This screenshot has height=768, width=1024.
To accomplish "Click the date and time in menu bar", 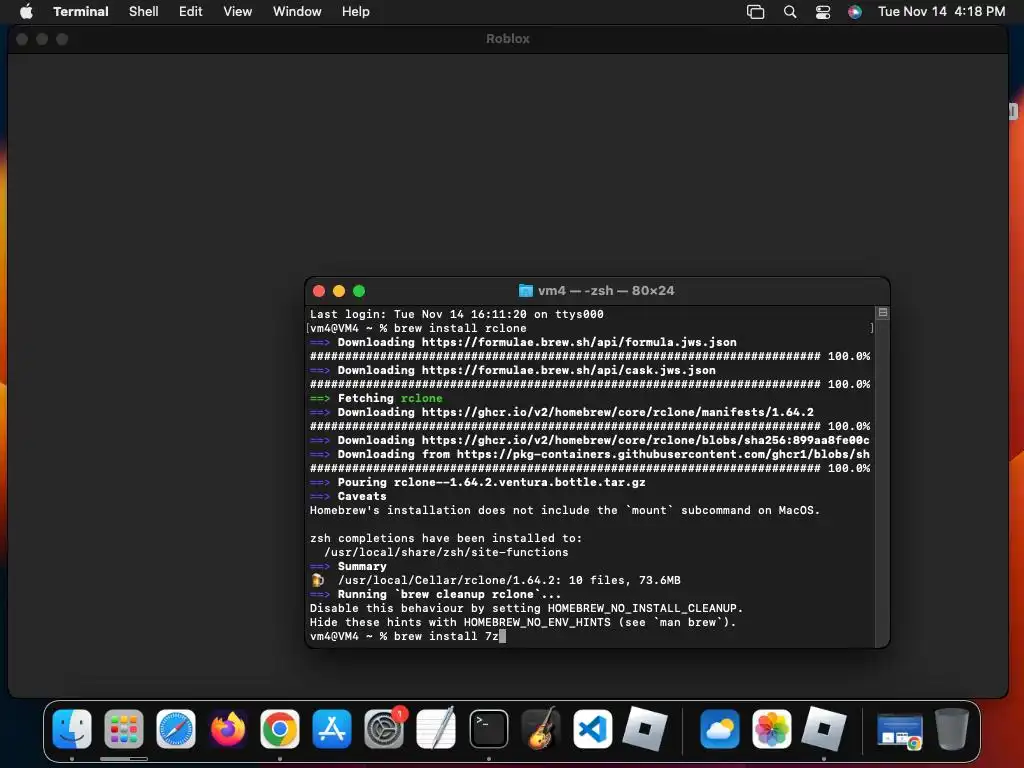I will pyautogui.click(x=941, y=12).
